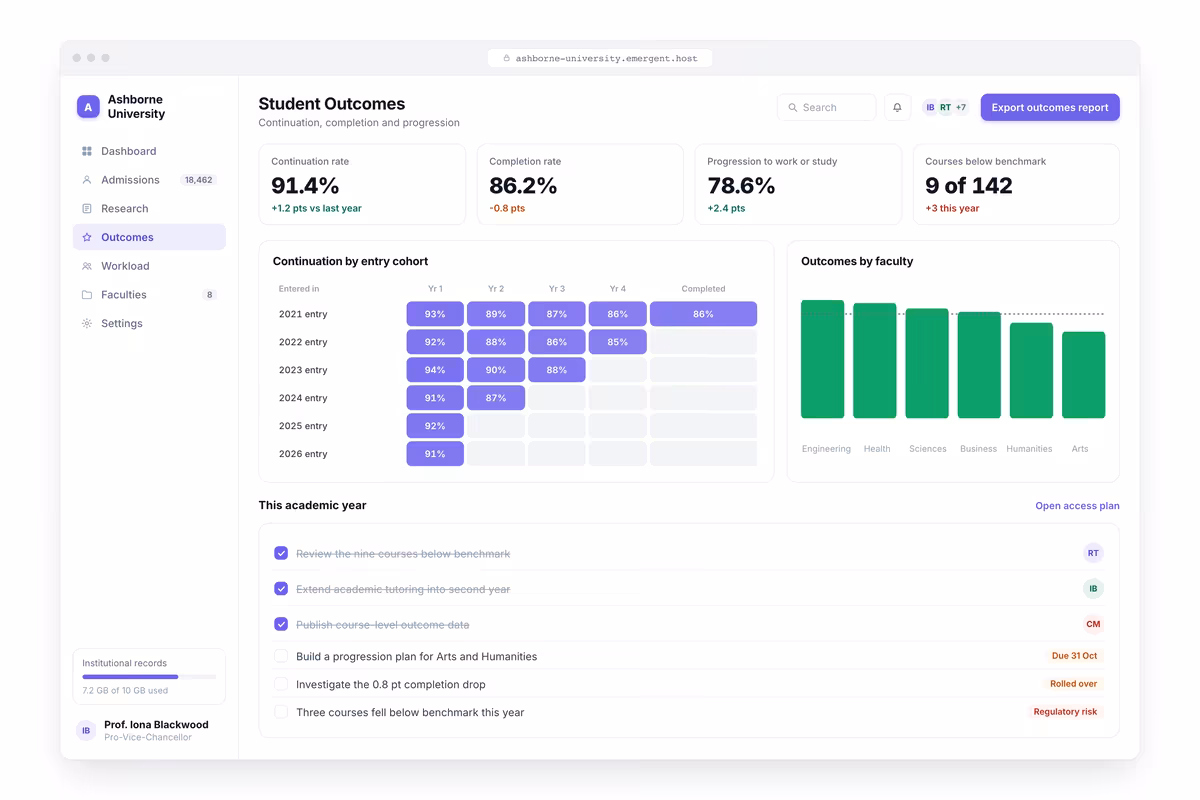Screen dimensions: 1200x800
Task: Open the Completion rate card
Action: click(x=580, y=184)
